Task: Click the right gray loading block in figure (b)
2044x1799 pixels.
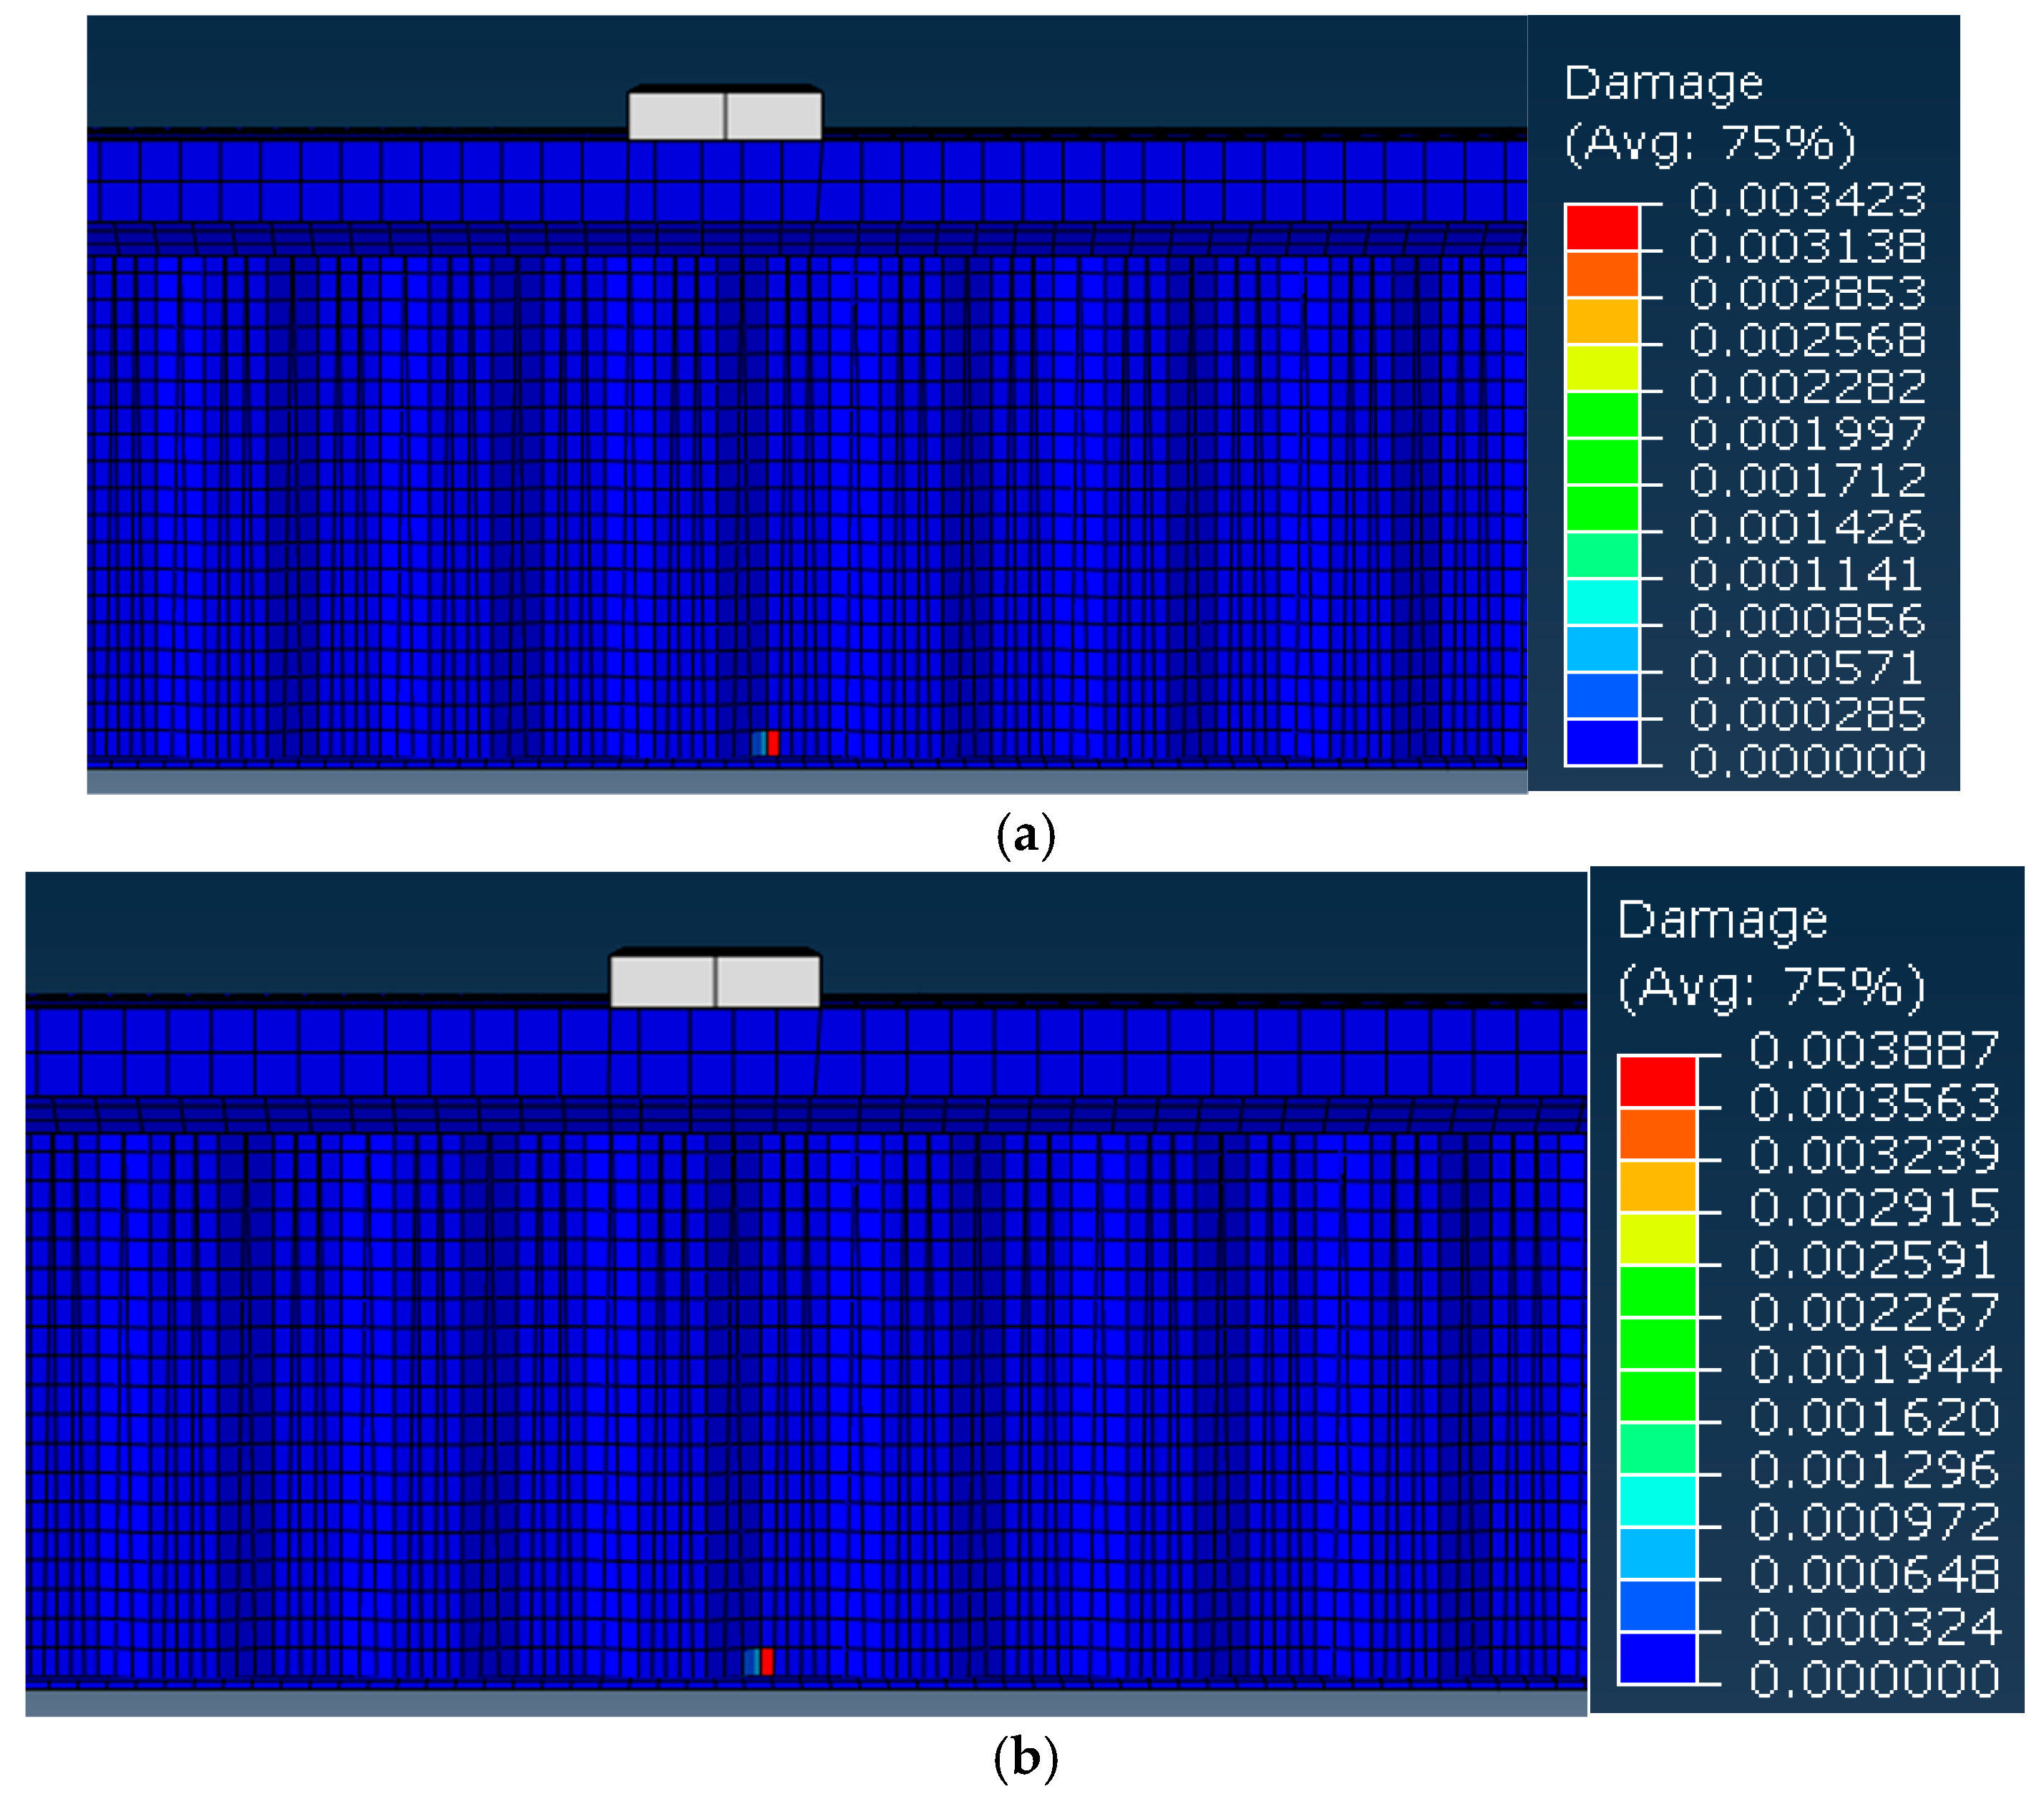Action: click(768, 981)
